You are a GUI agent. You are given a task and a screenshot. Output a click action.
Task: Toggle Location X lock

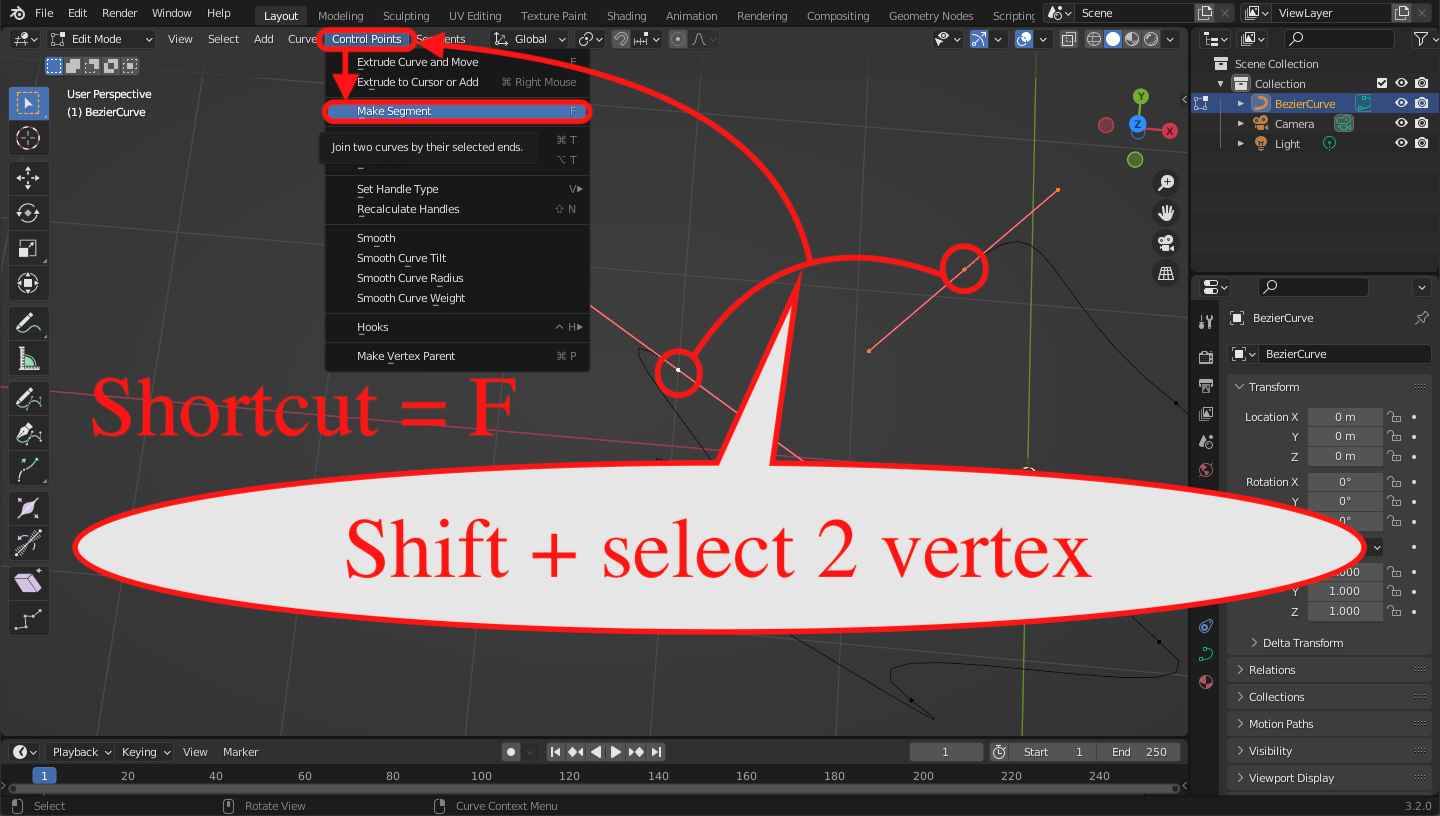[1394, 416]
